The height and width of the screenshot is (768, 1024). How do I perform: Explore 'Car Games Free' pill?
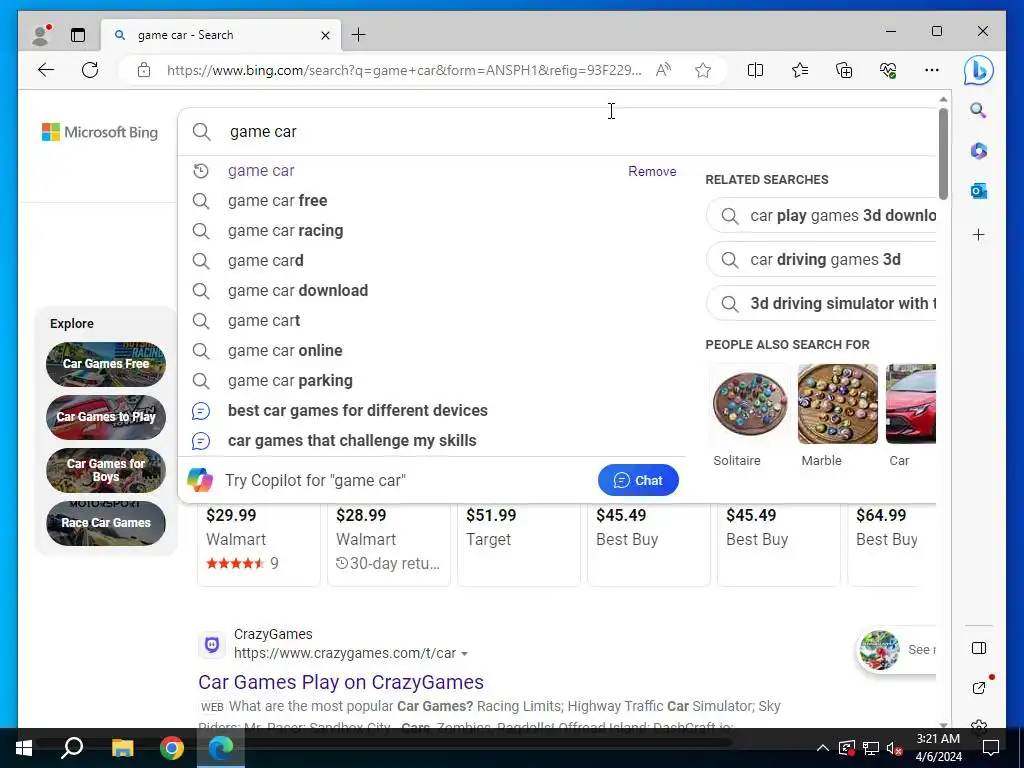point(106,364)
